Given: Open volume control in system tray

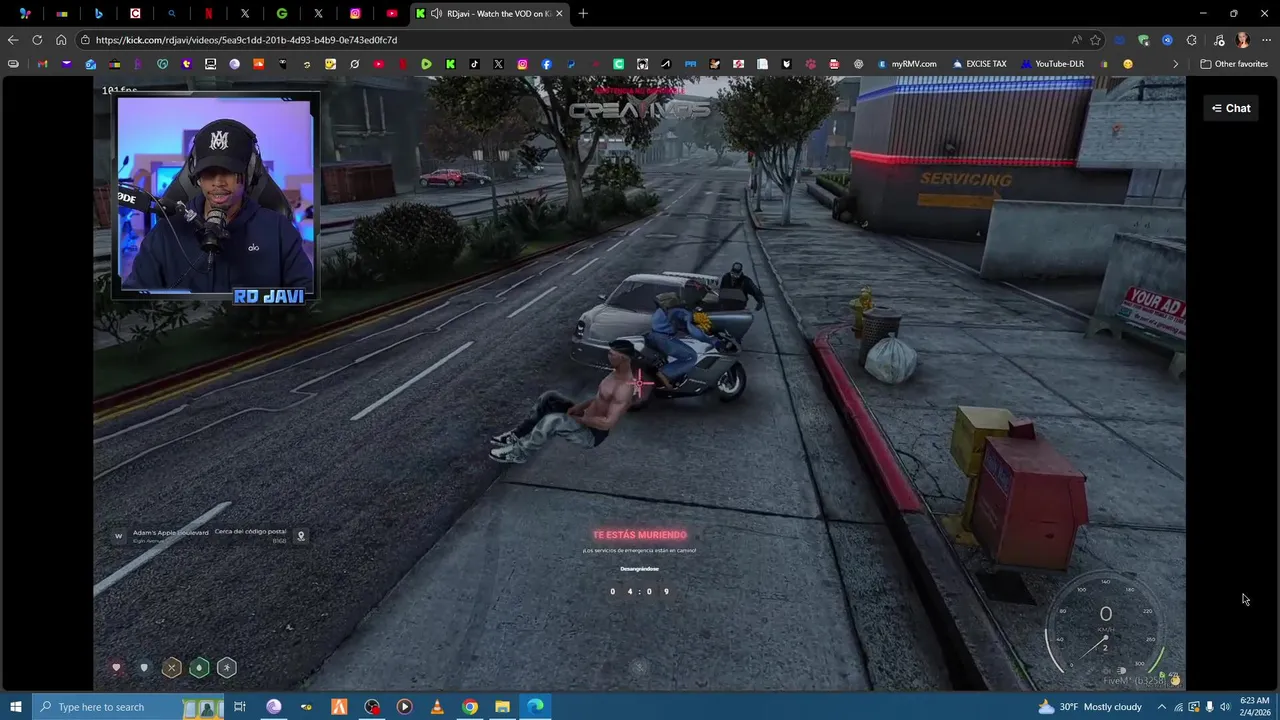Looking at the screenshot, I should coord(1225,707).
